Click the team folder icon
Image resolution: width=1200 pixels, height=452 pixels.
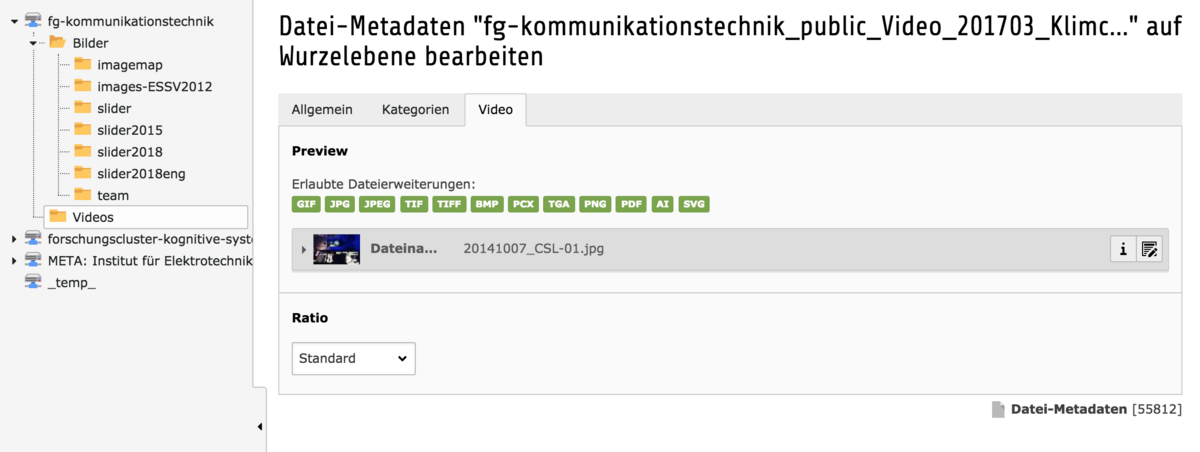click(82, 195)
